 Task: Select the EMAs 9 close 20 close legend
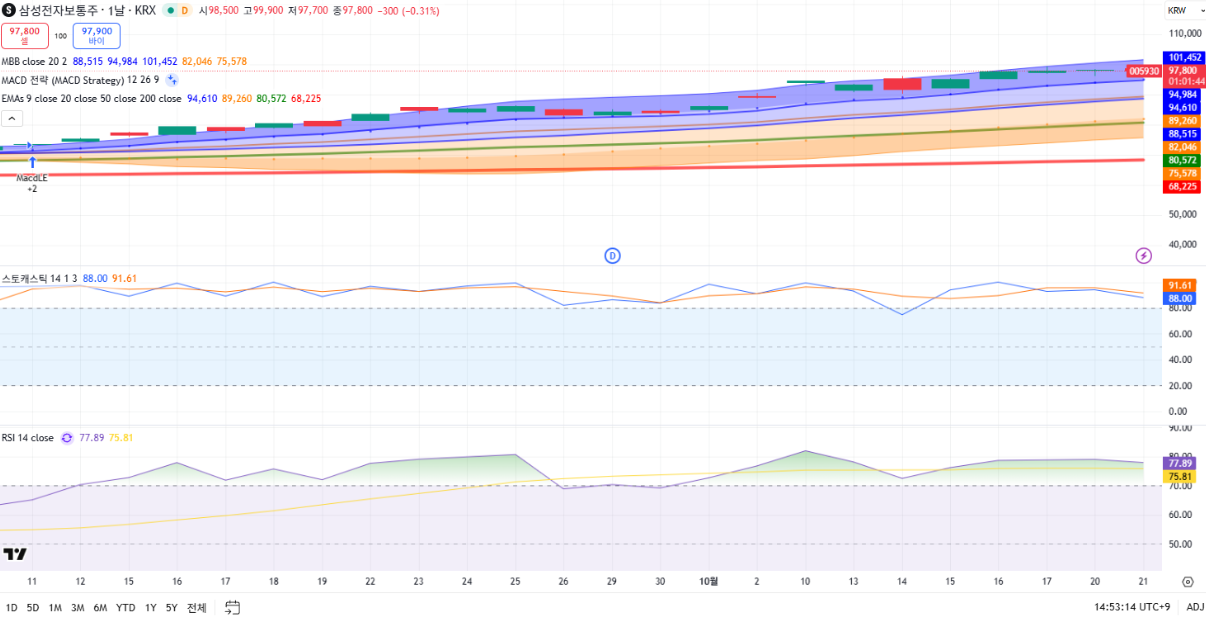click(91, 99)
